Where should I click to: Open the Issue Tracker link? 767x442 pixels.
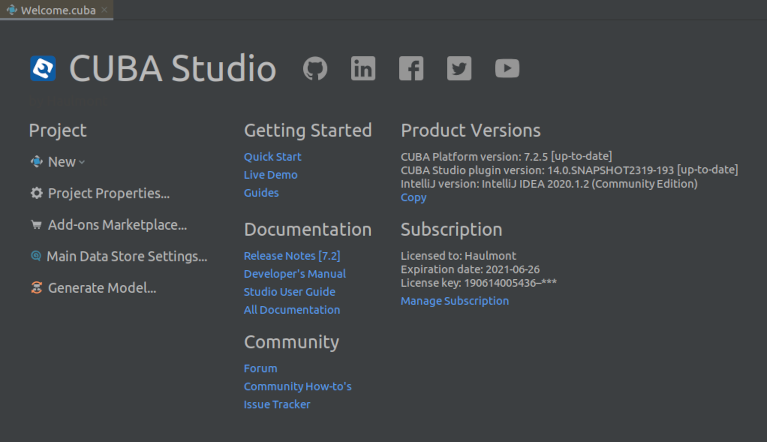(277, 405)
